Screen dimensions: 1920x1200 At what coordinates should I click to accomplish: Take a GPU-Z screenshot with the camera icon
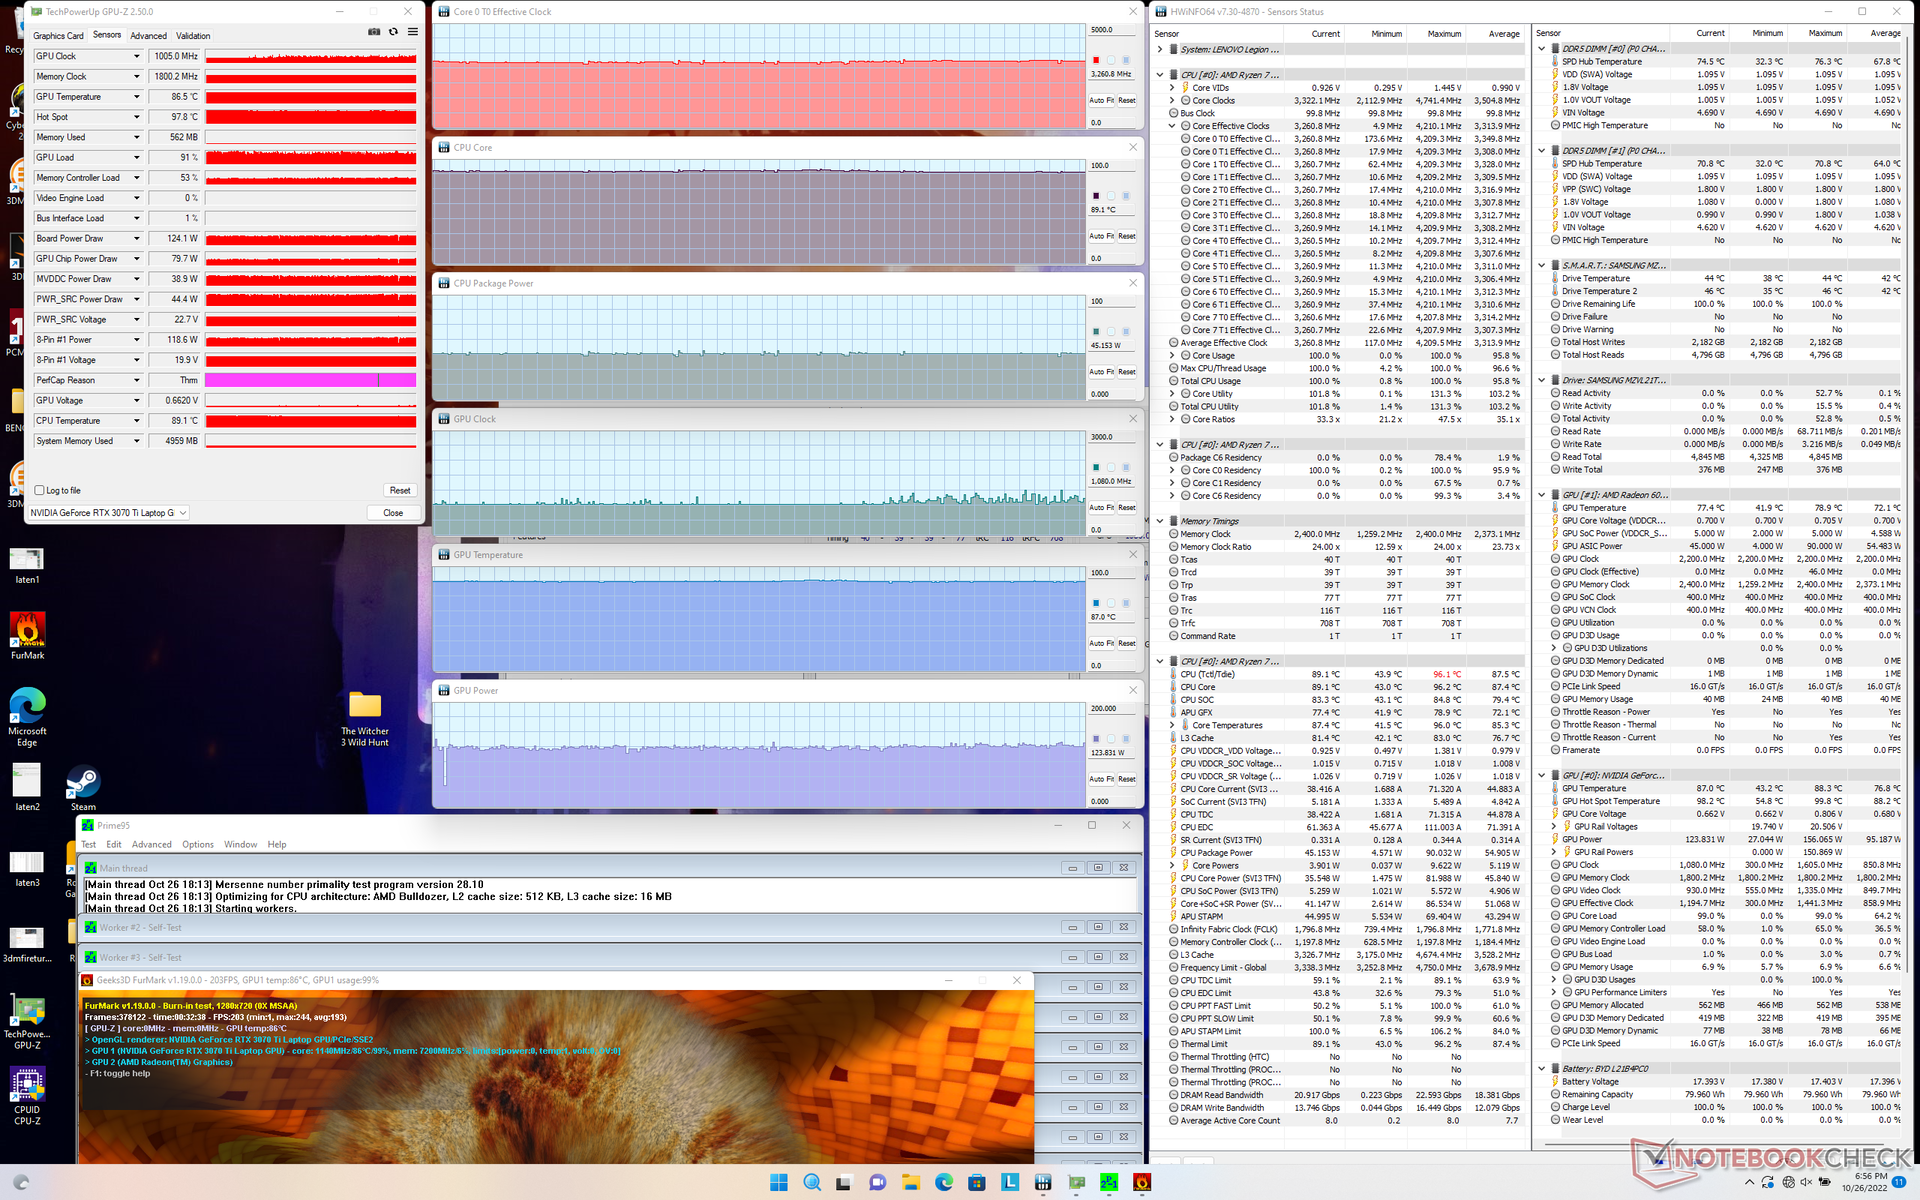[x=374, y=32]
